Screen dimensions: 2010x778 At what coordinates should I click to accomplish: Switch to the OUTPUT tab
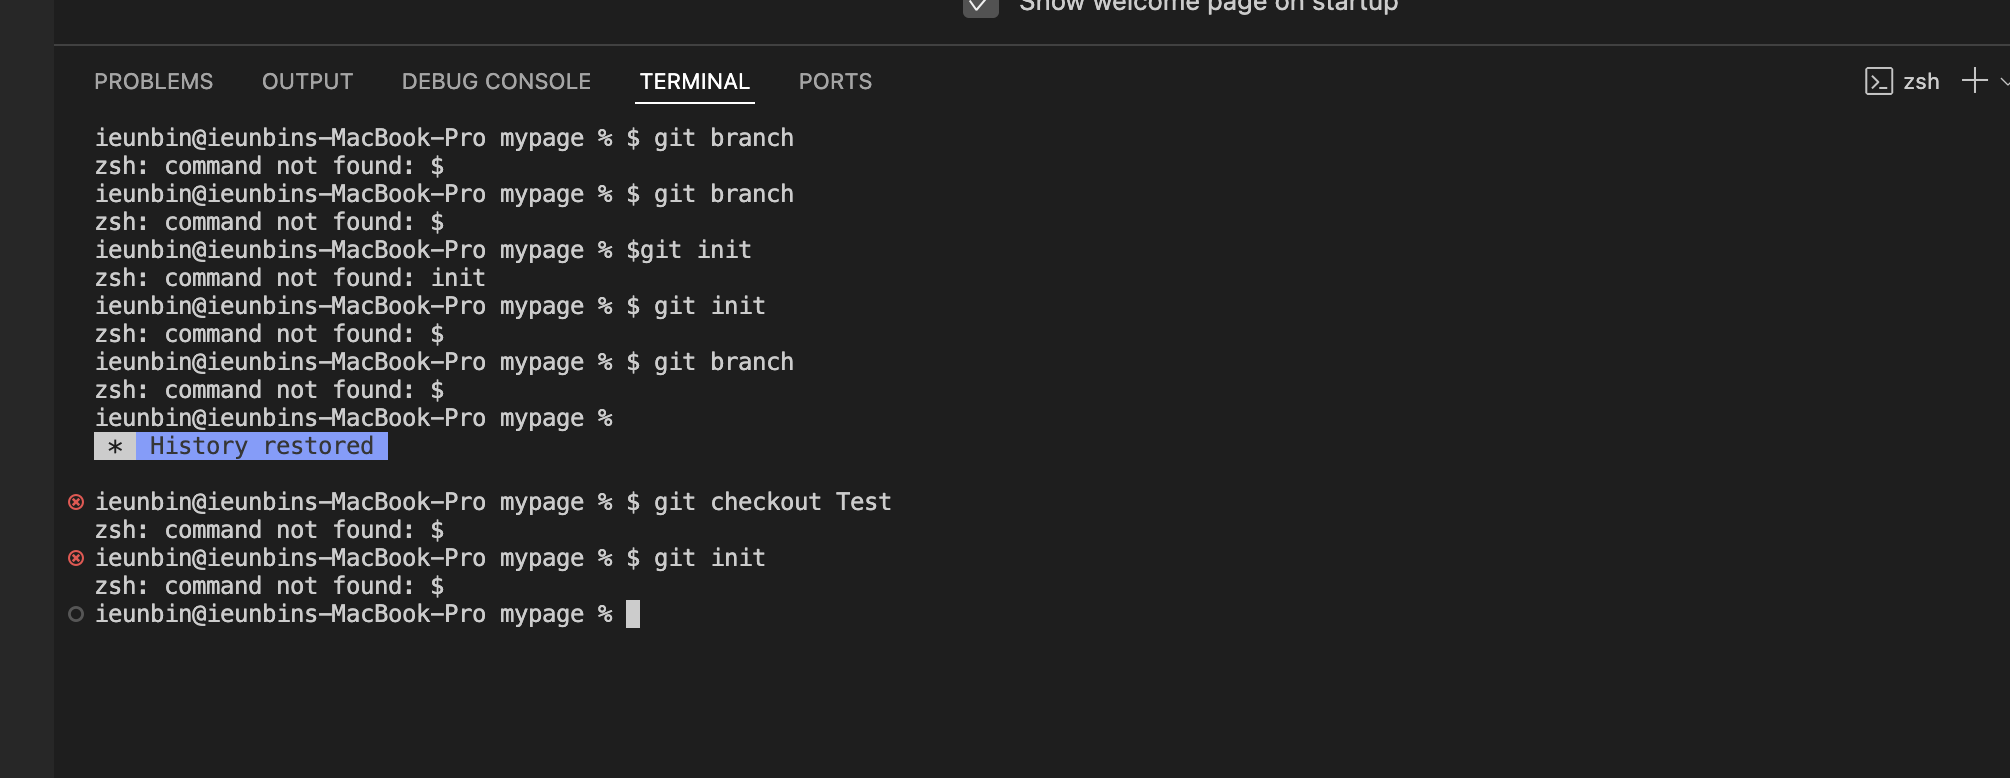[x=307, y=82]
